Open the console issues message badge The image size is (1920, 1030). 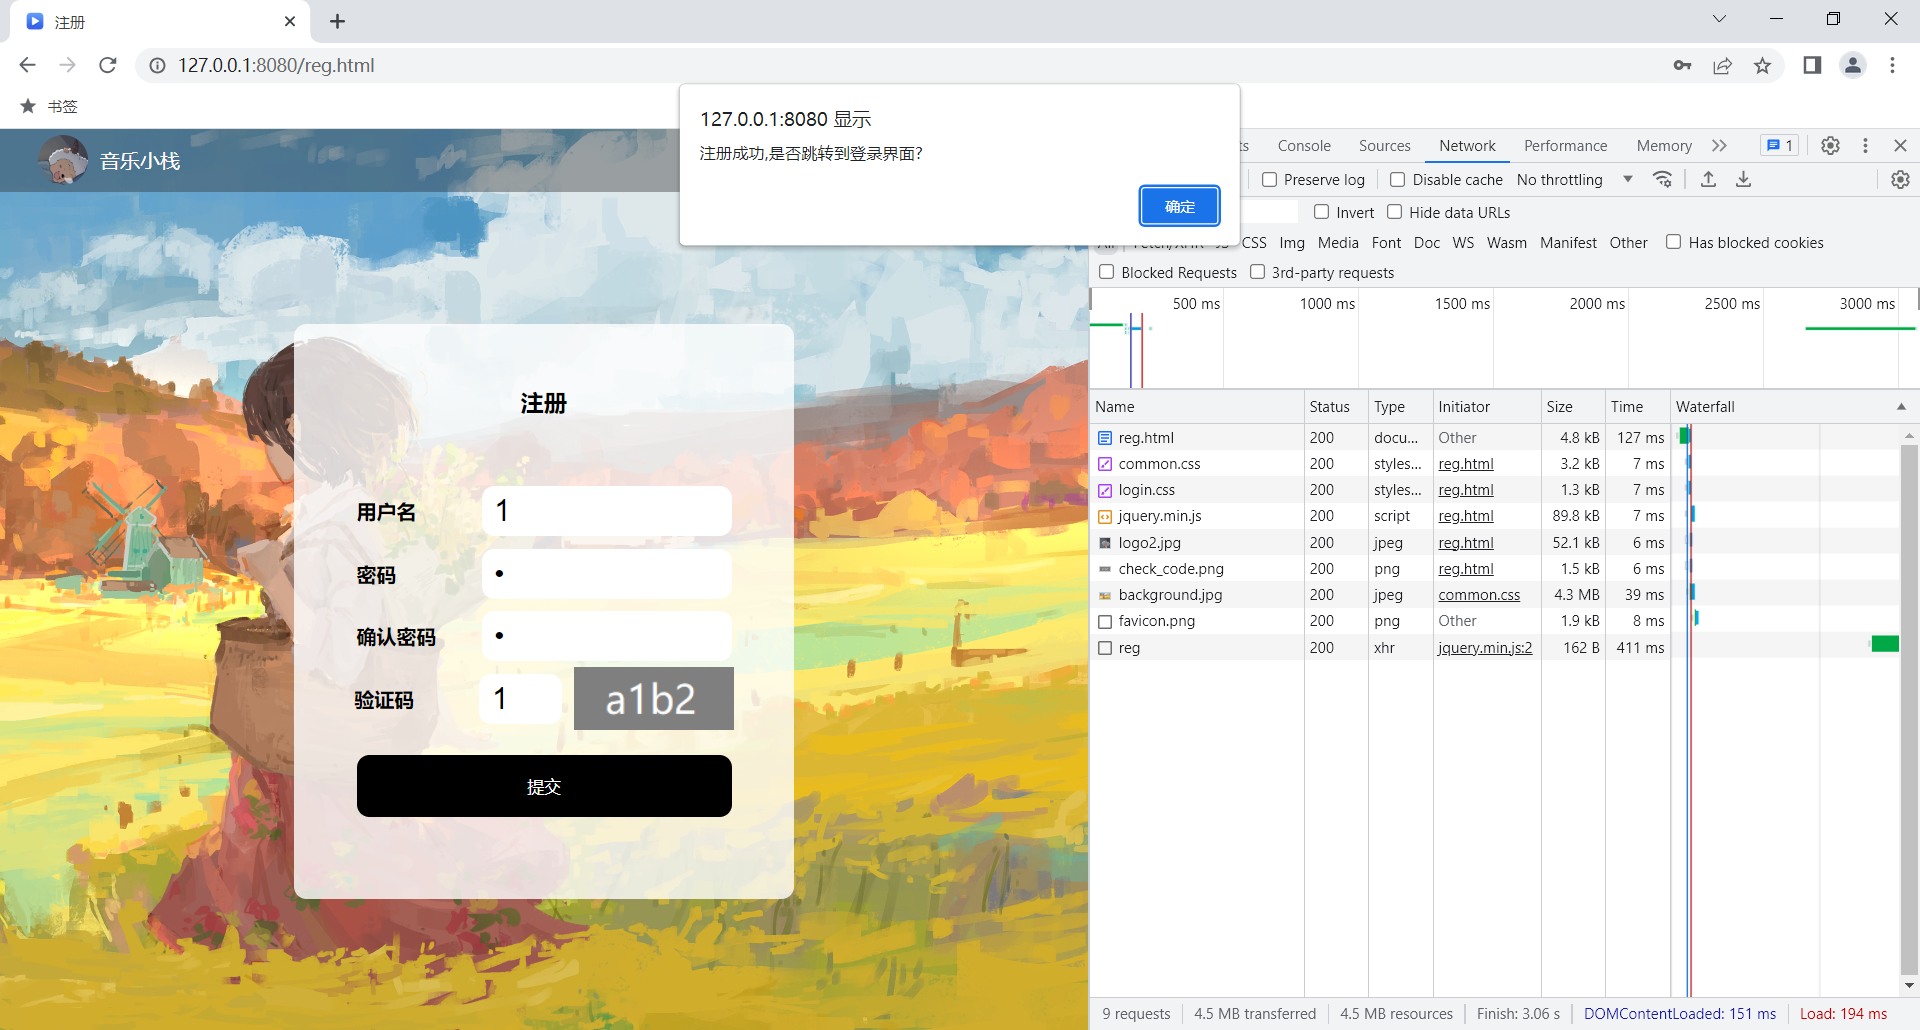[1780, 145]
